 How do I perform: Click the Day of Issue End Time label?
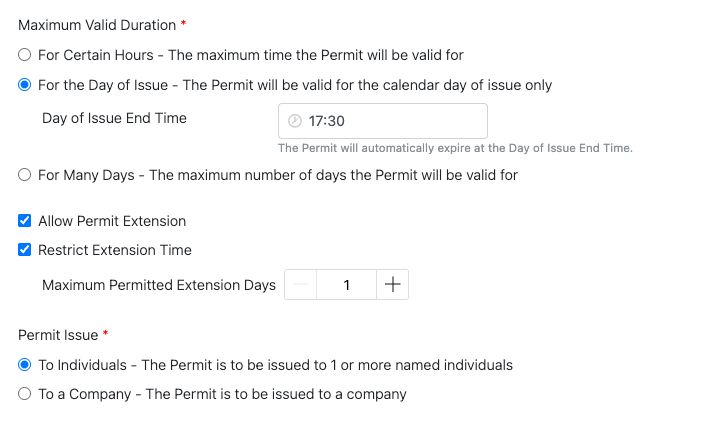click(x=114, y=118)
